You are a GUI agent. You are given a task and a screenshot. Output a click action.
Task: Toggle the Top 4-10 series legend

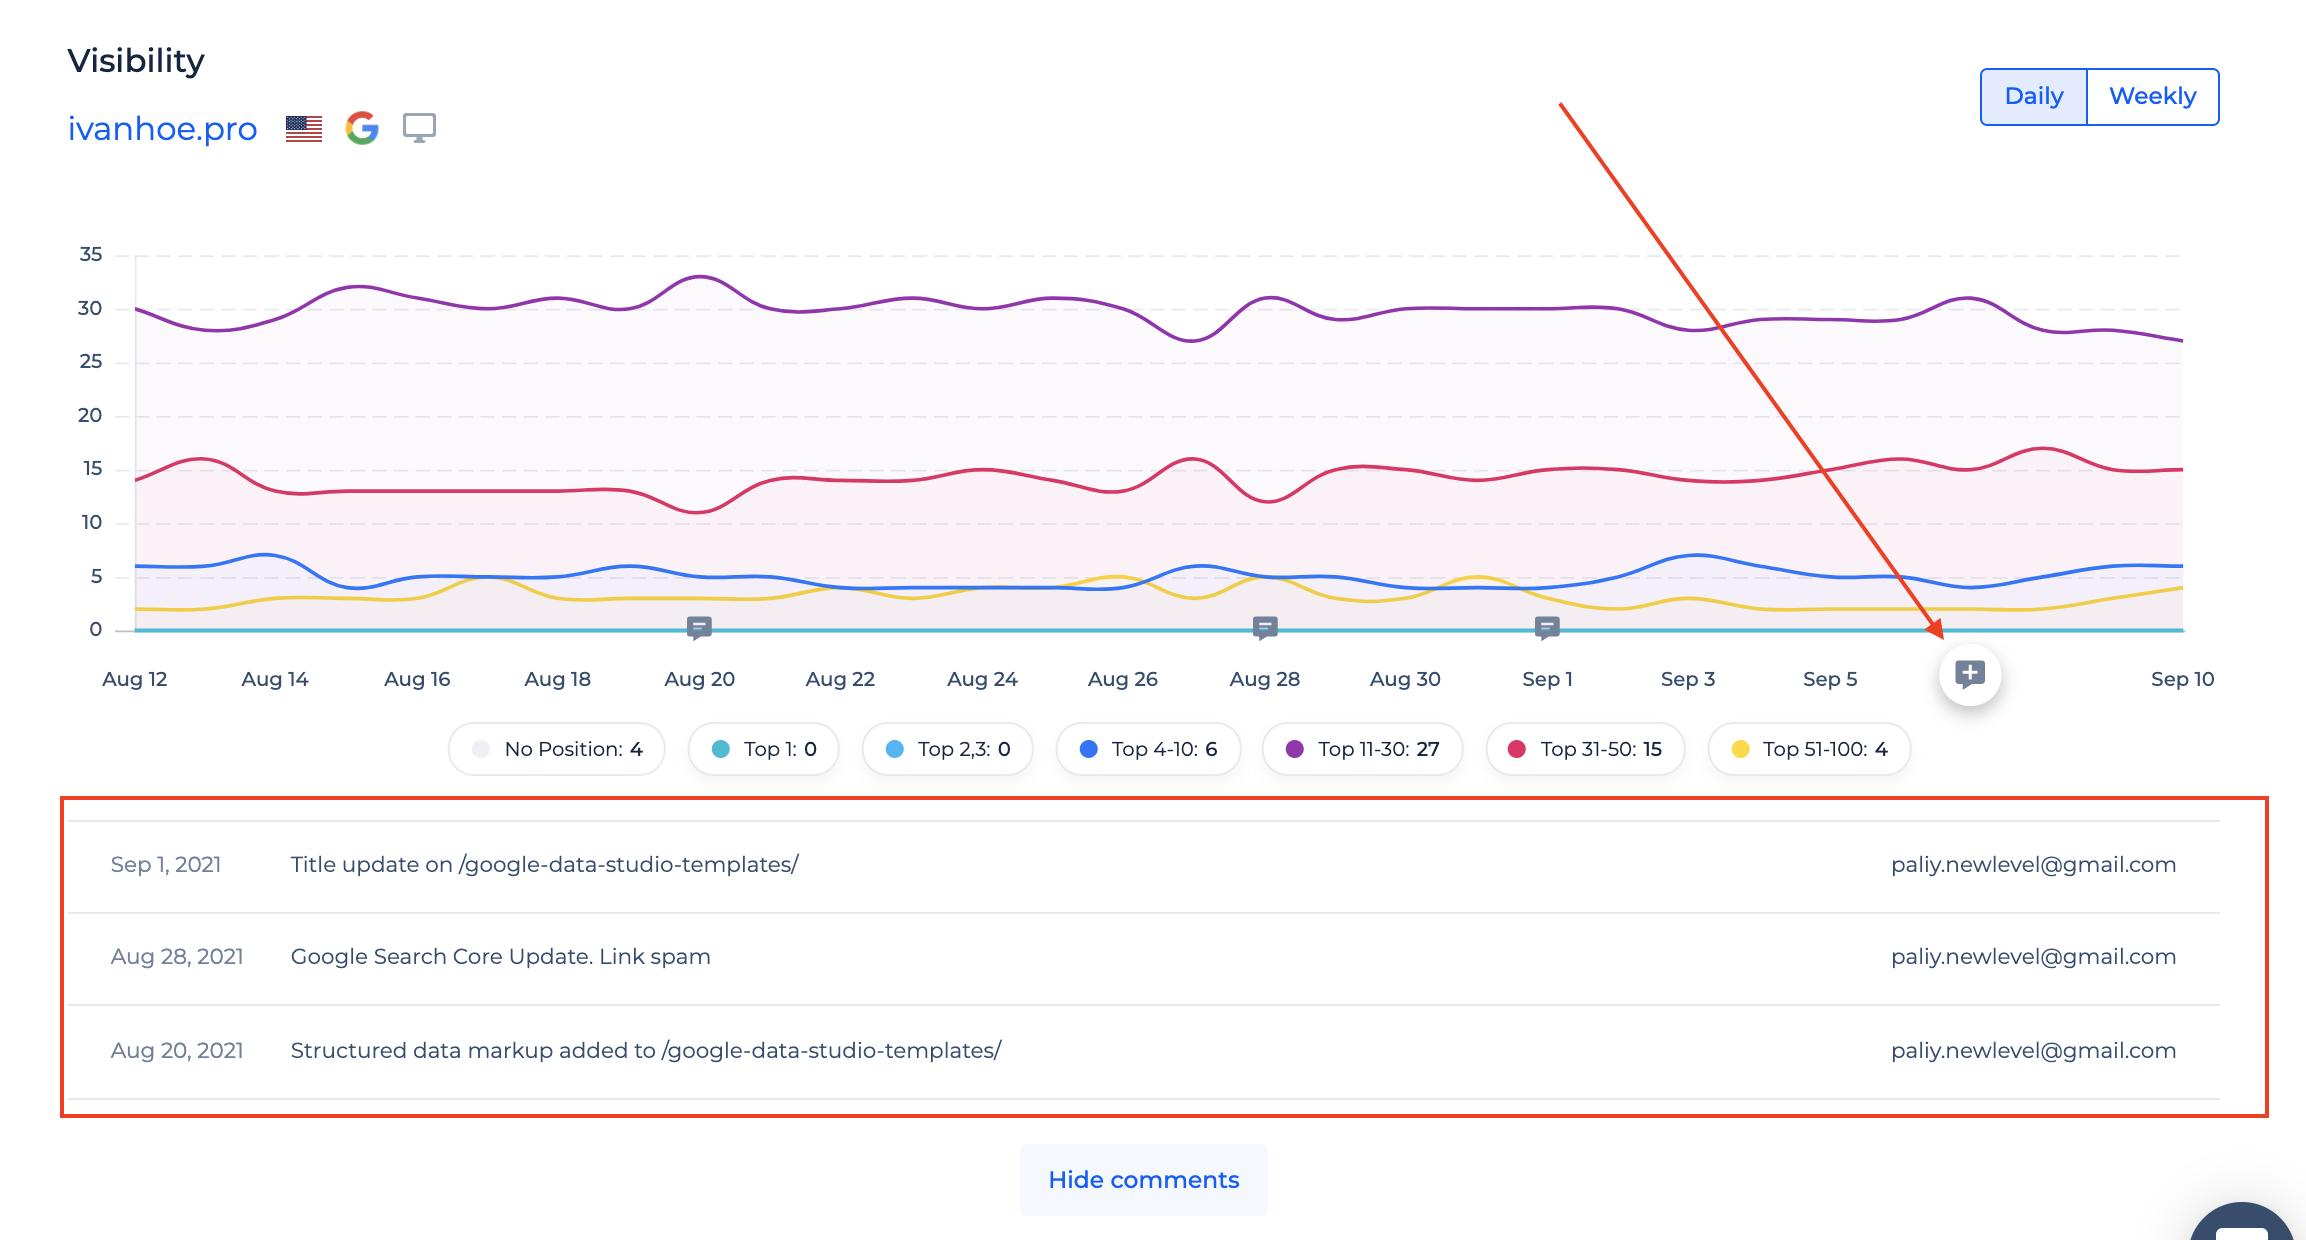pos(1149,749)
